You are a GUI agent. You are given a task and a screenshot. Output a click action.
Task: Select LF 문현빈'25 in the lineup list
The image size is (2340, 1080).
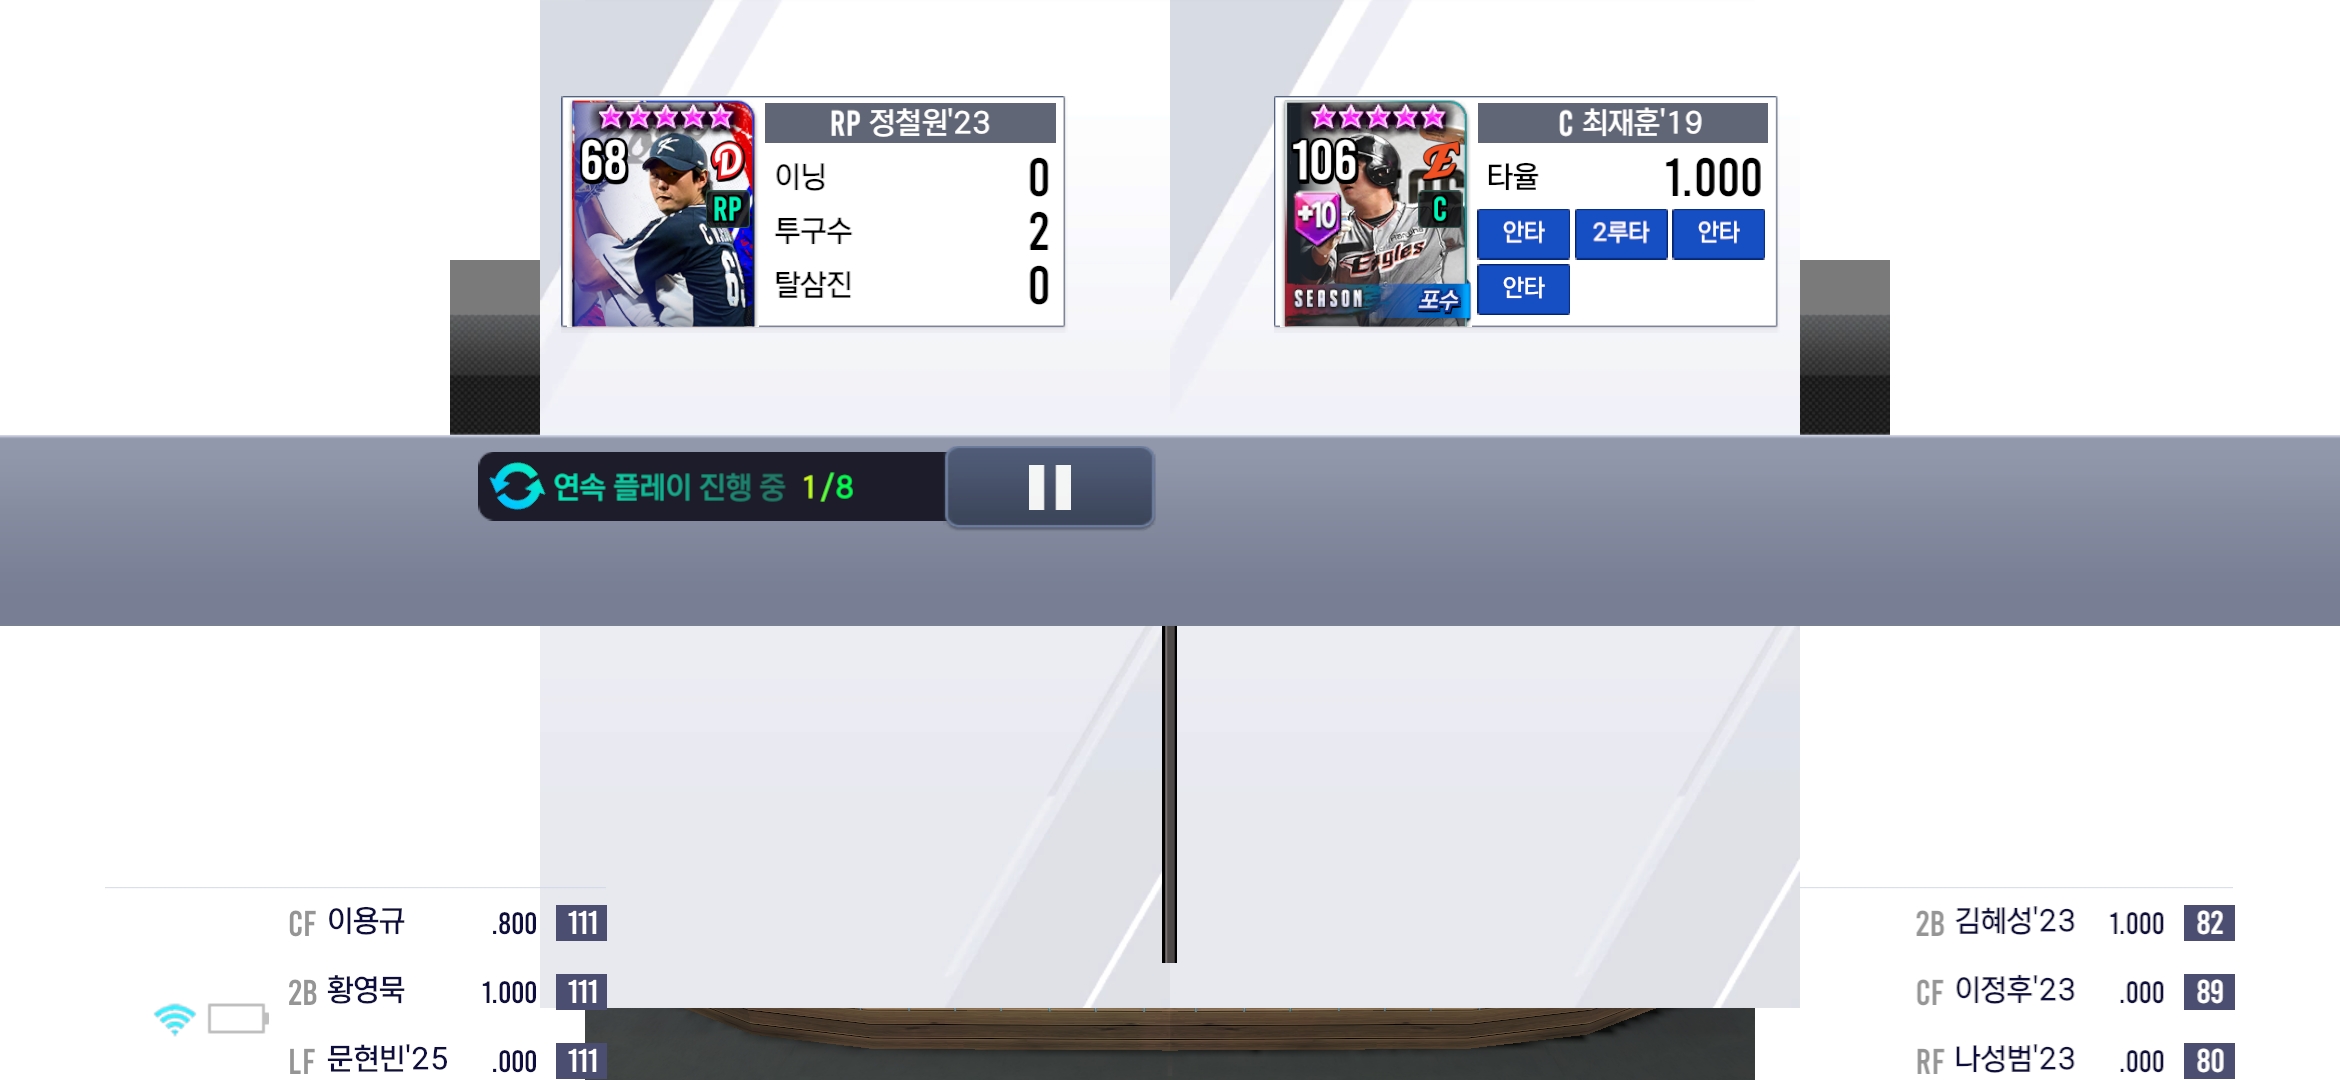[447, 1060]
